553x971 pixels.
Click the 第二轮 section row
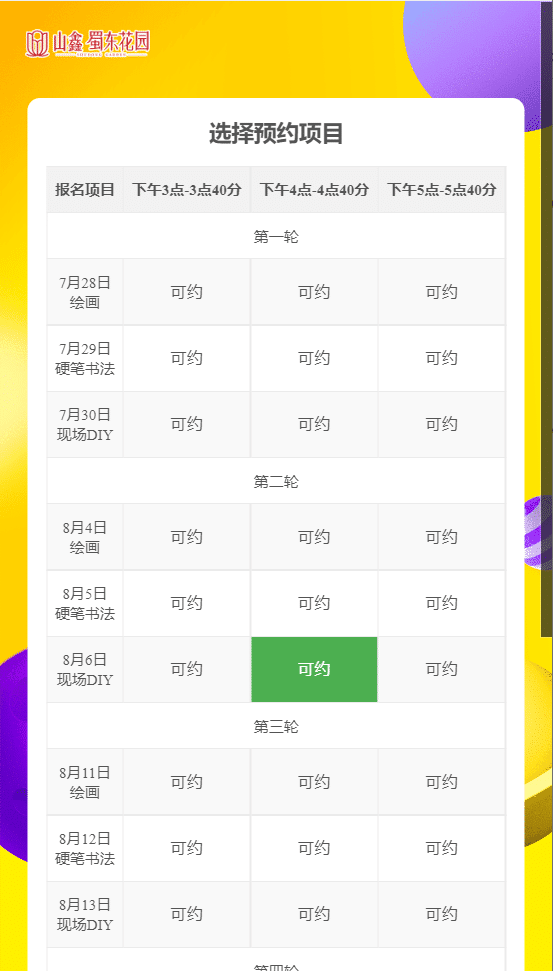(276, 481)
